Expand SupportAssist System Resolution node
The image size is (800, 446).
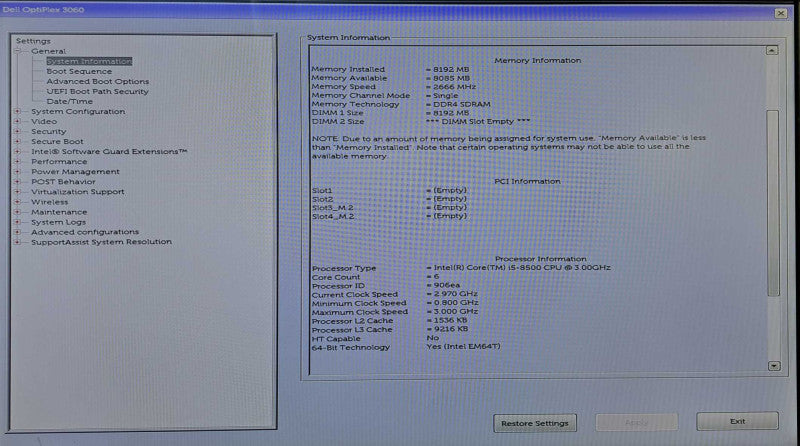click(x=18, y=242)
